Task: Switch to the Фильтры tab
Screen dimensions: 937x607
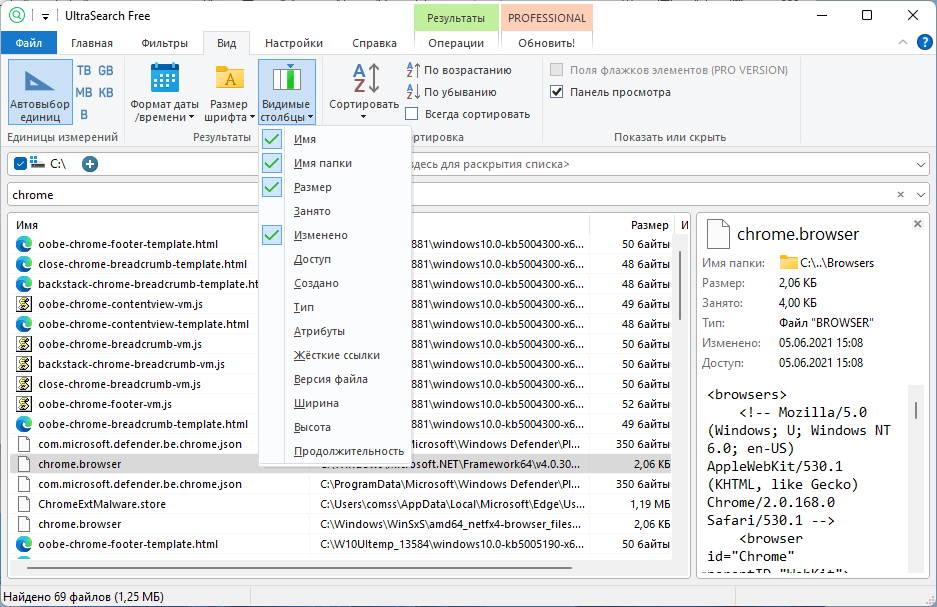Action: pos(165,43)
